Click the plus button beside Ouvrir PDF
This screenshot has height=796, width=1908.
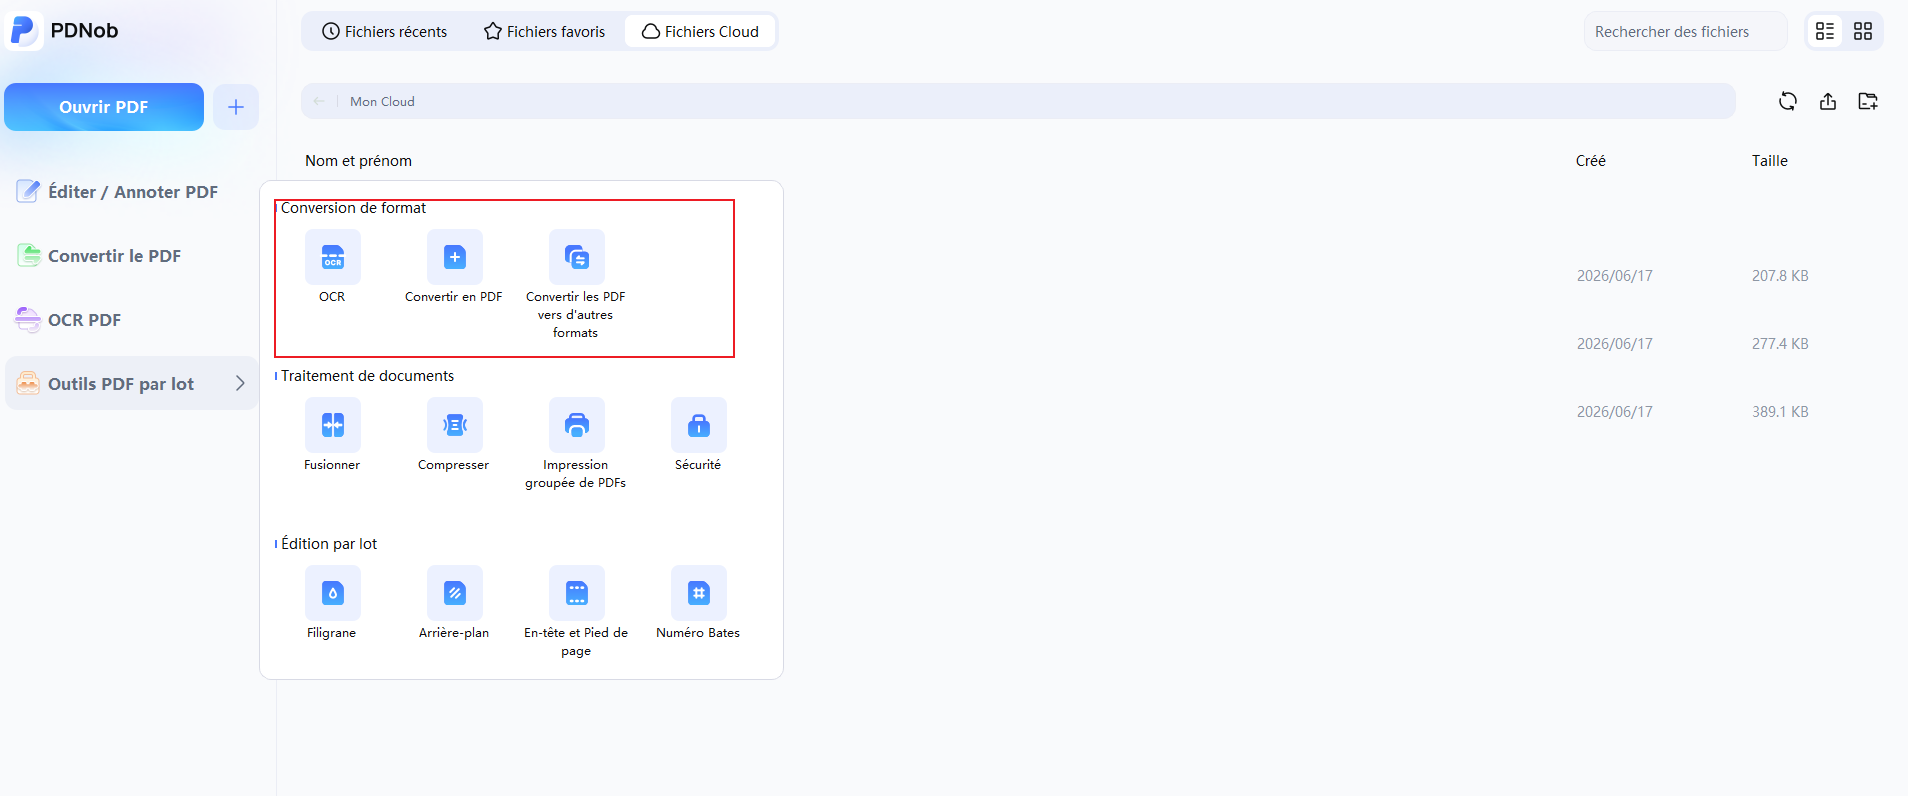[236, 107]
